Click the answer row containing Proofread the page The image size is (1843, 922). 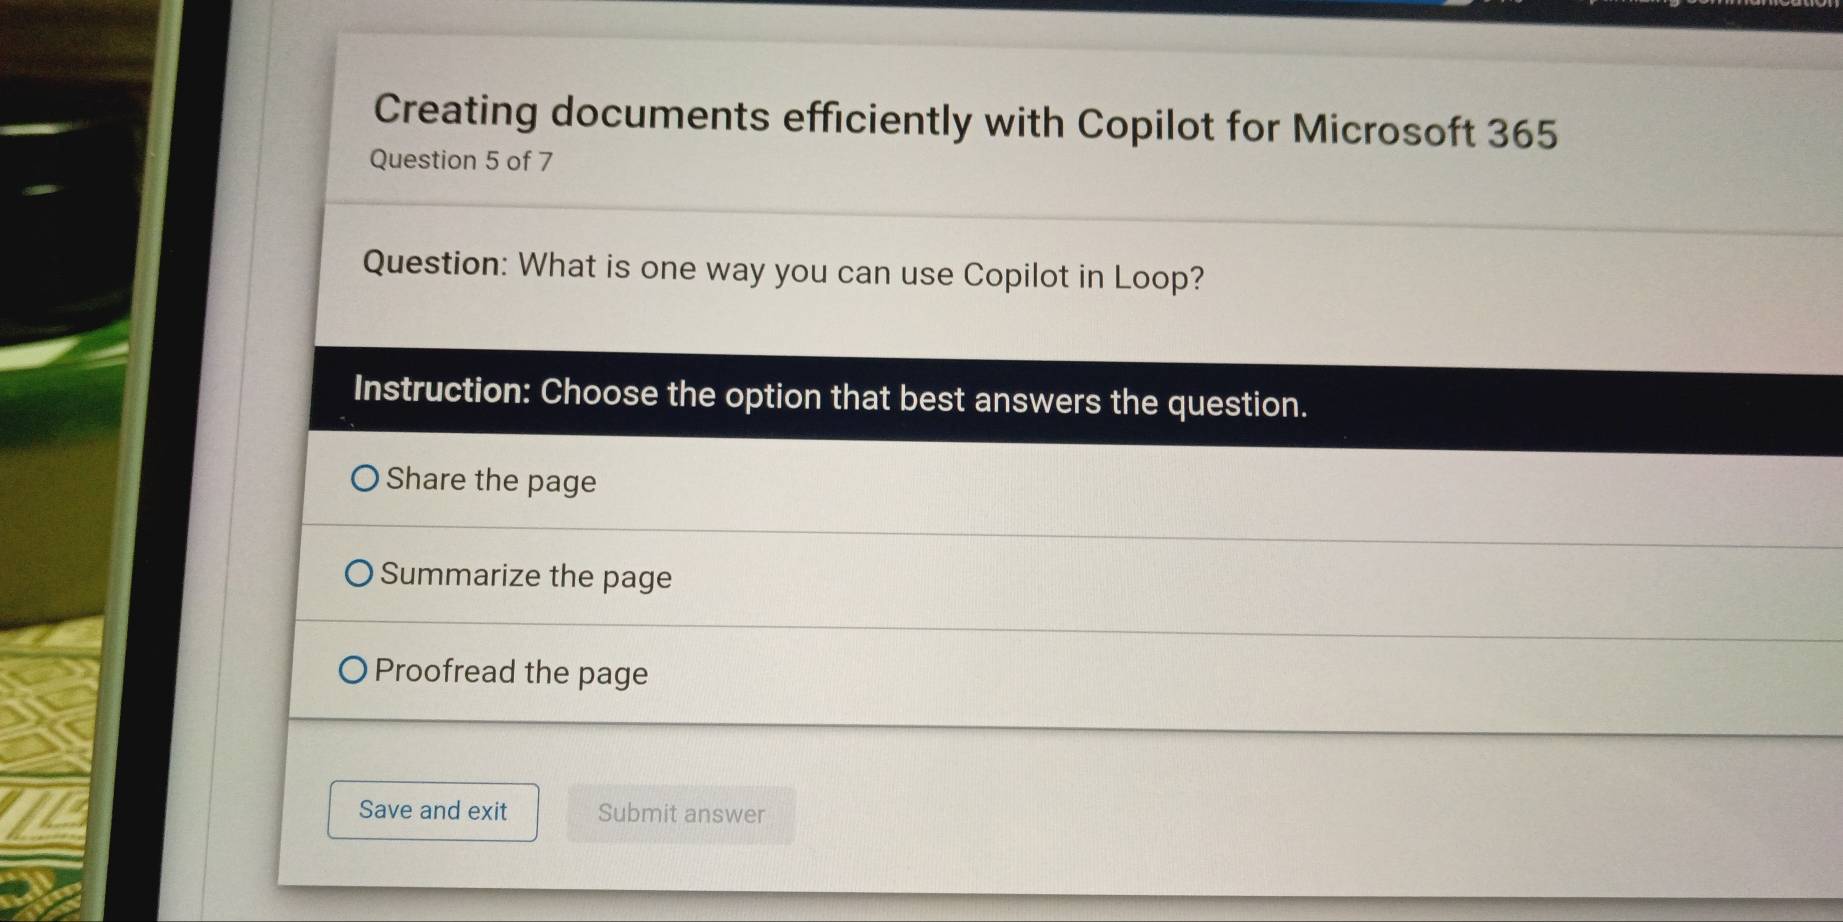tap(900, 672)
